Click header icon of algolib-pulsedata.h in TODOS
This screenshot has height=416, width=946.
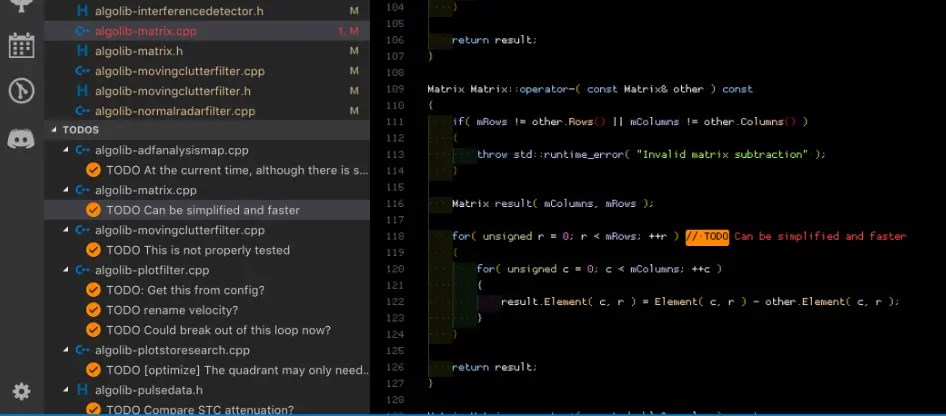click(x=83, y=390)
